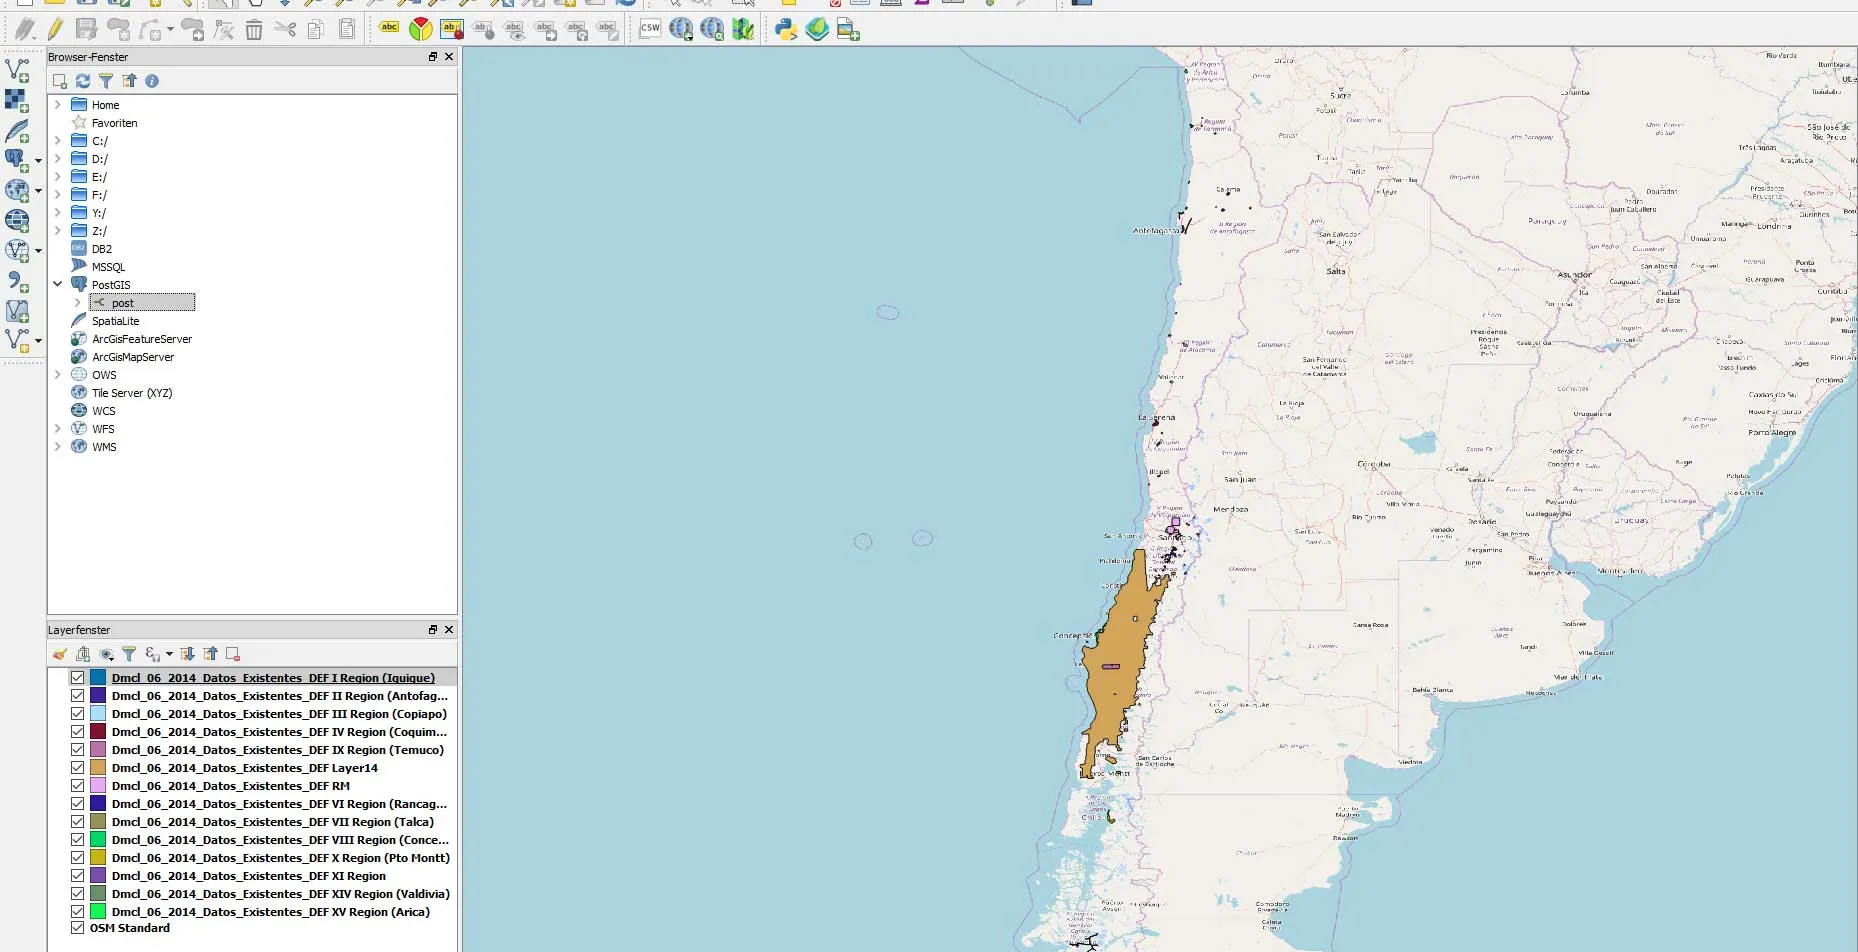The width and height of the screenshot is (1858, 952).
Task: Close the Browser-Fenster panel
Action: point(449,57)
